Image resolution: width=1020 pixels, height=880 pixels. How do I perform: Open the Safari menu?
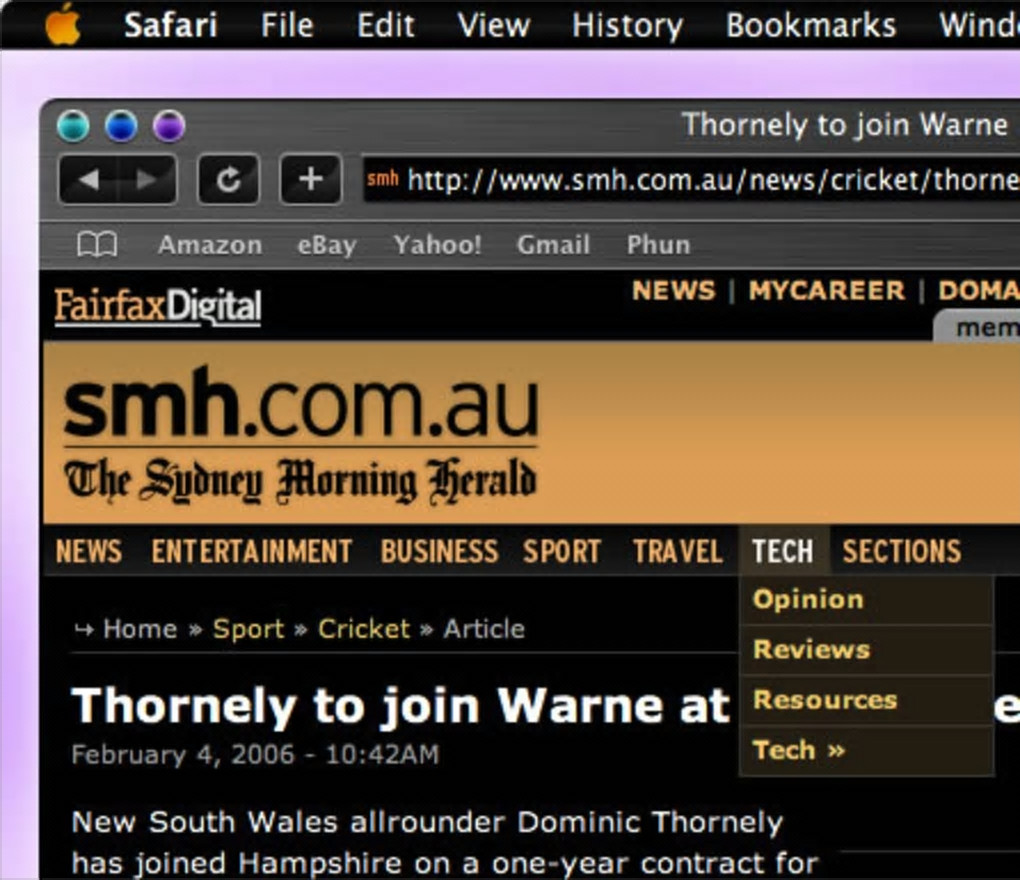pyautogui.click(x=170, y=25)
